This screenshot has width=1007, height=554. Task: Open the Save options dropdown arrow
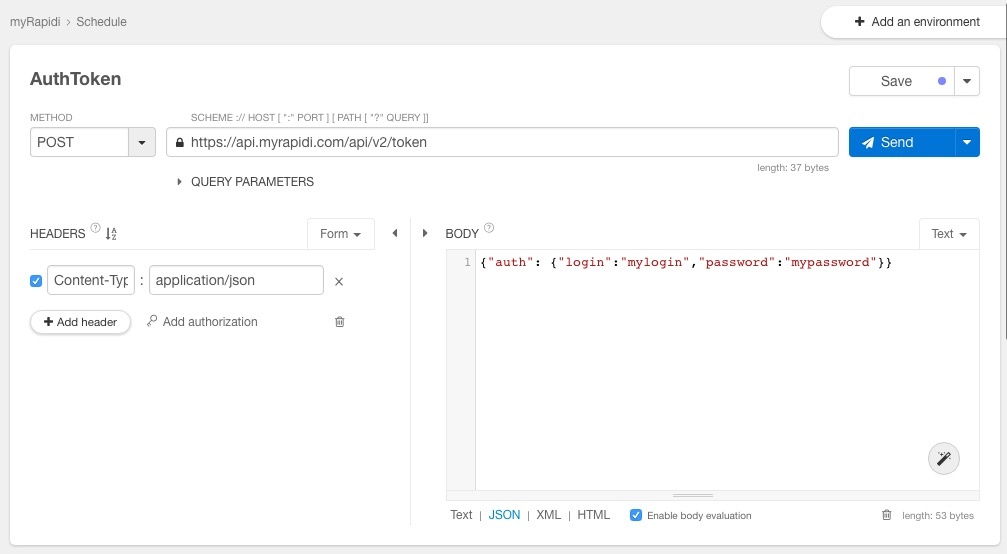point(967,82)
